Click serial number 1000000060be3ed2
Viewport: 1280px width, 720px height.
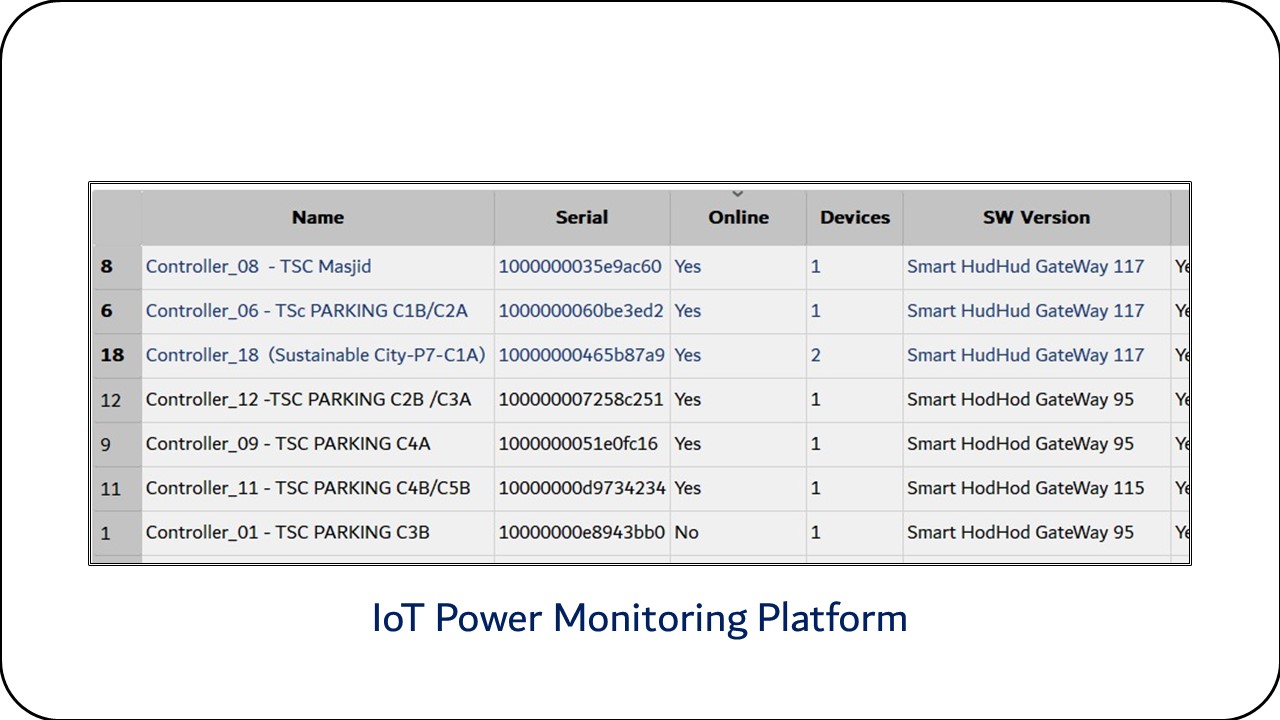[x=581, y=311]
